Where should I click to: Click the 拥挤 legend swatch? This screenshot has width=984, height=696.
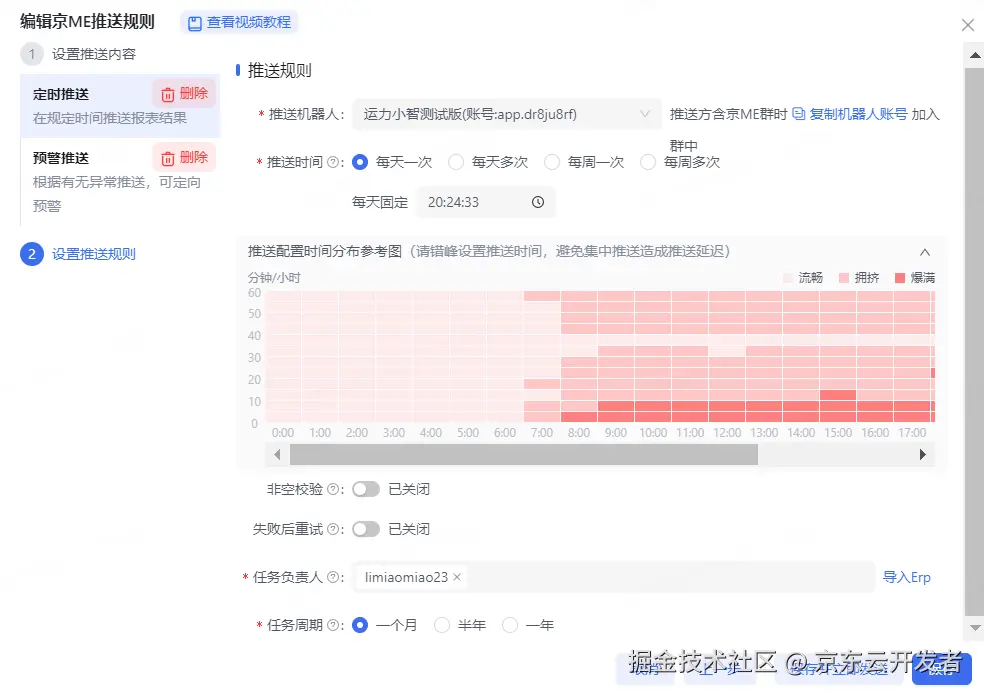(x=844, y=278)
